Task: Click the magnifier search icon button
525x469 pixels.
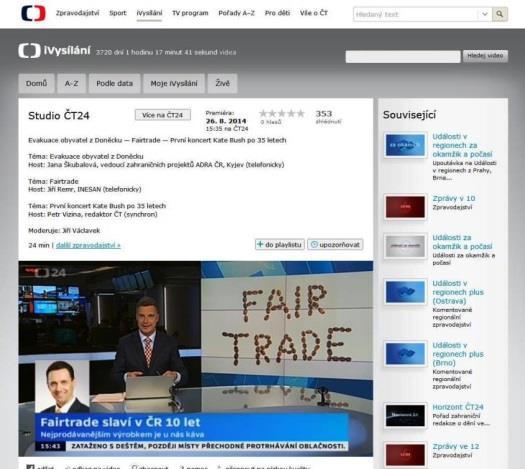Action: click(500, 14)
